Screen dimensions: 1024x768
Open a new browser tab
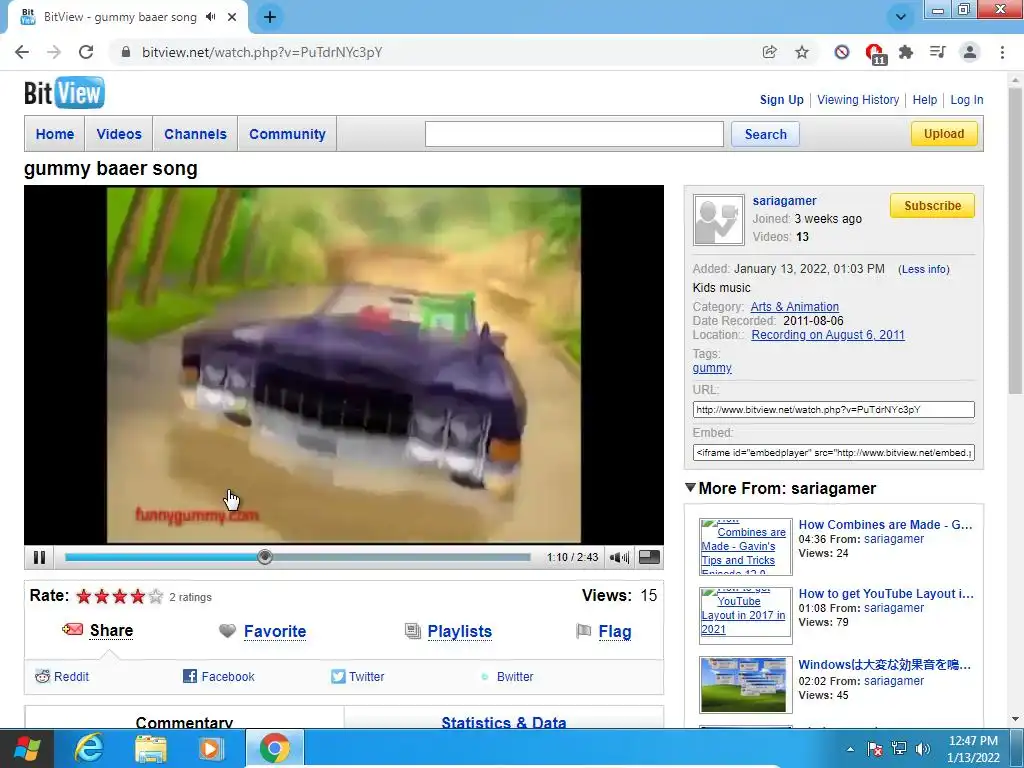[x=270, y=17]
